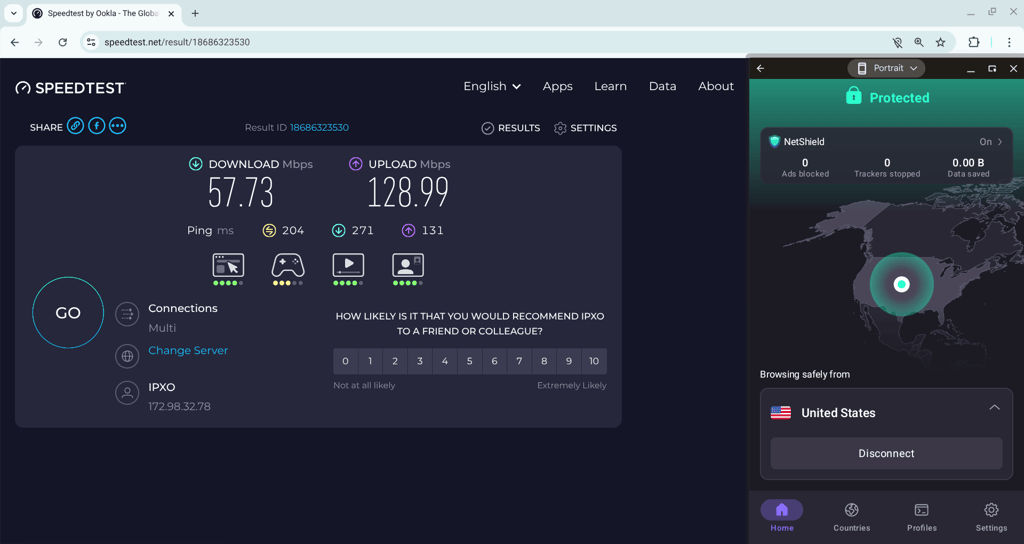The height and width of the screenshot is (544, 1024).
Task: Open the VPN Settings tab
Action: pos(991,517)
